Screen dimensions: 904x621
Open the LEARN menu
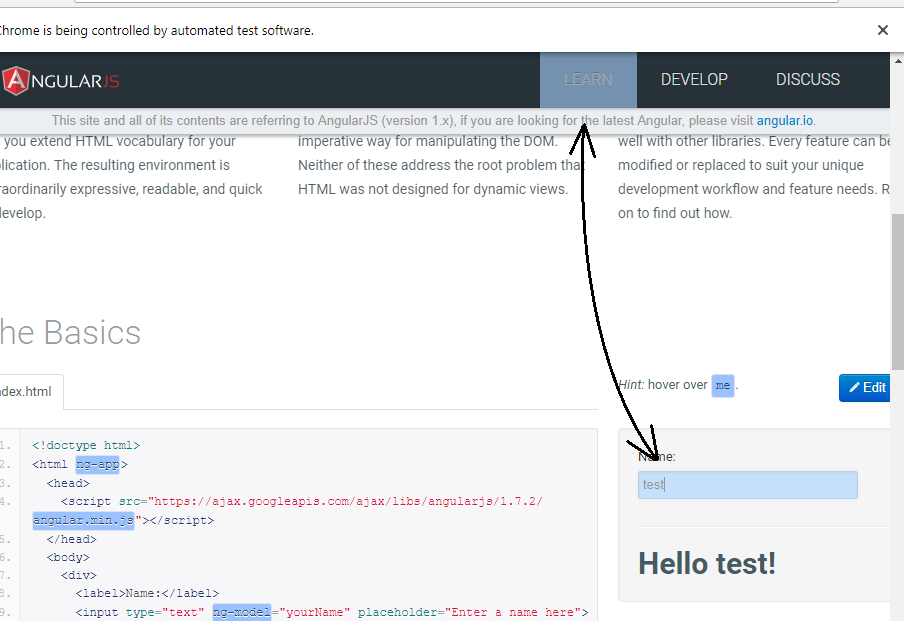click(588, 80)
